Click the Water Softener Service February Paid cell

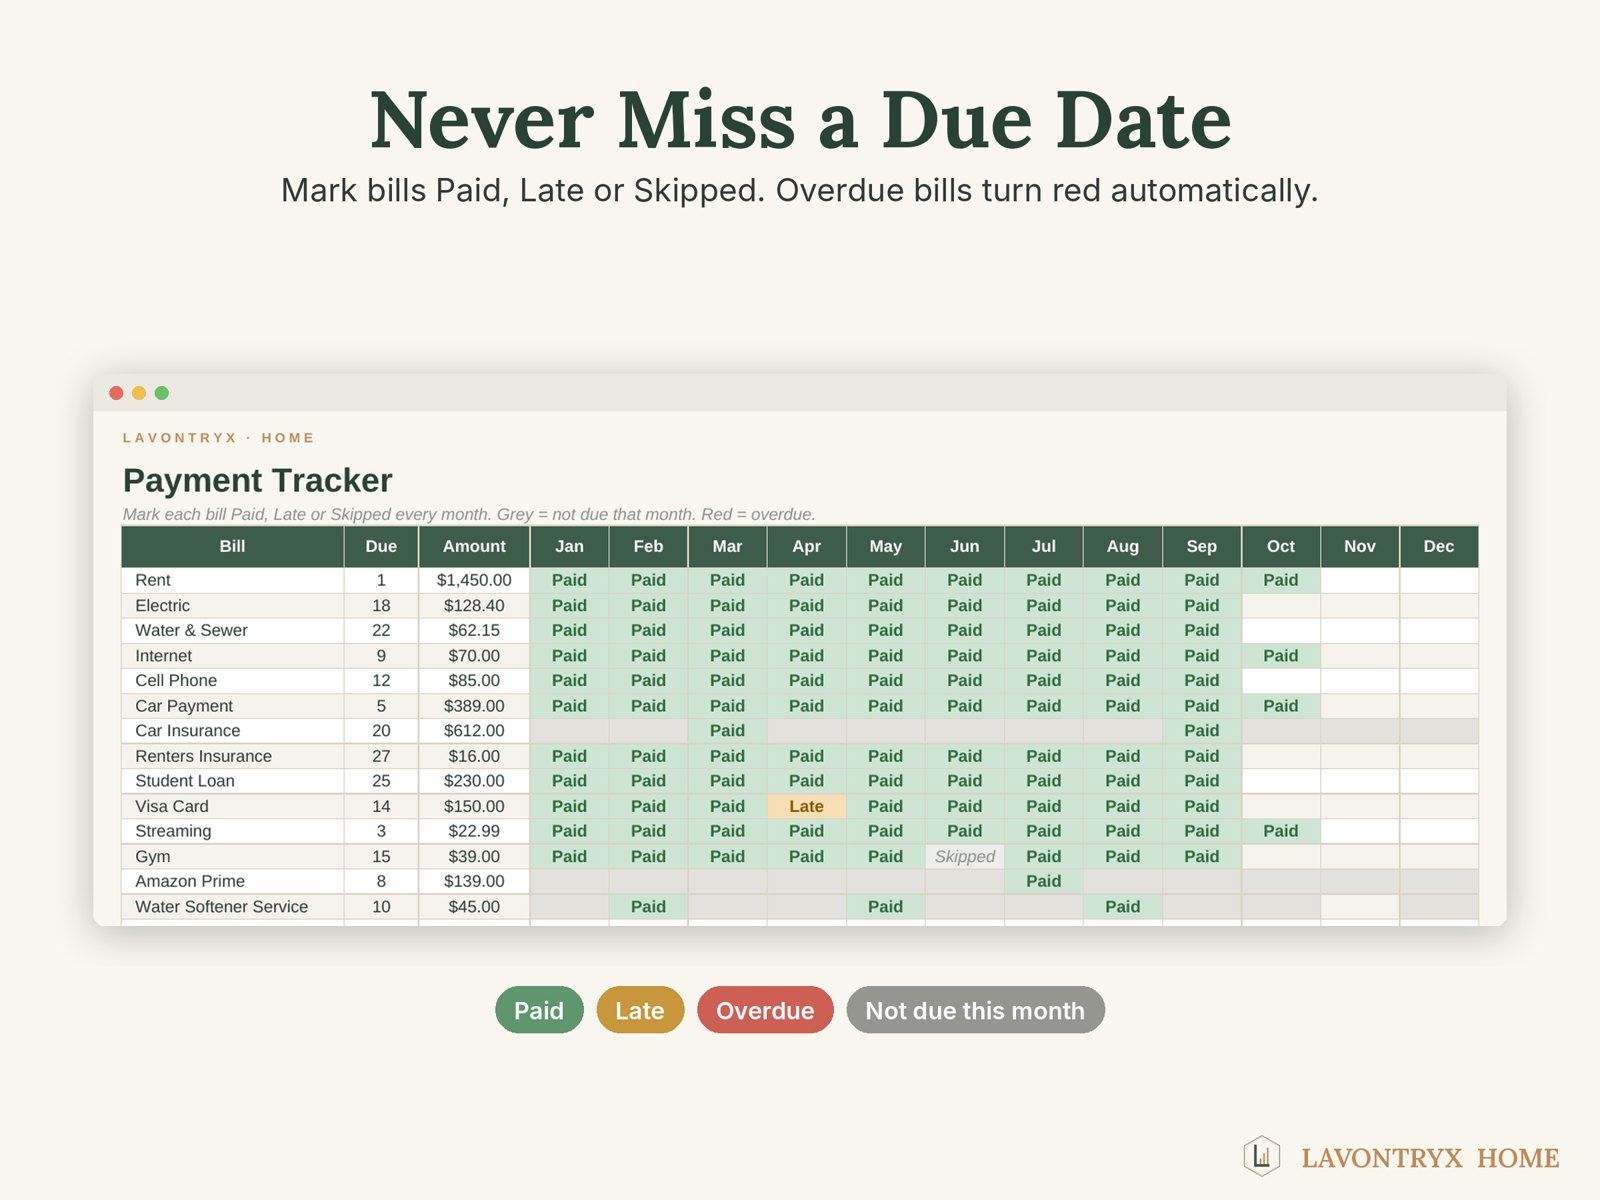[x=648, y=906]
